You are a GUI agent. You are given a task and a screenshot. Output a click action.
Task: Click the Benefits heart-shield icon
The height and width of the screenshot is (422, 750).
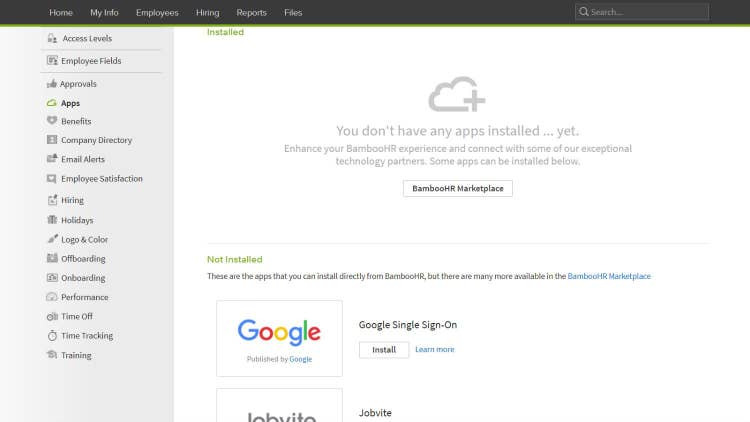tap(52, 121)
